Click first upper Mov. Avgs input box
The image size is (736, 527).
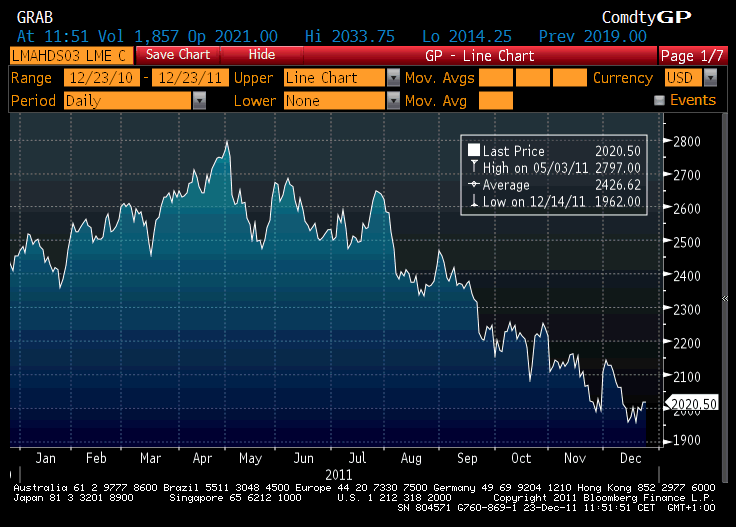click(503, 78)
